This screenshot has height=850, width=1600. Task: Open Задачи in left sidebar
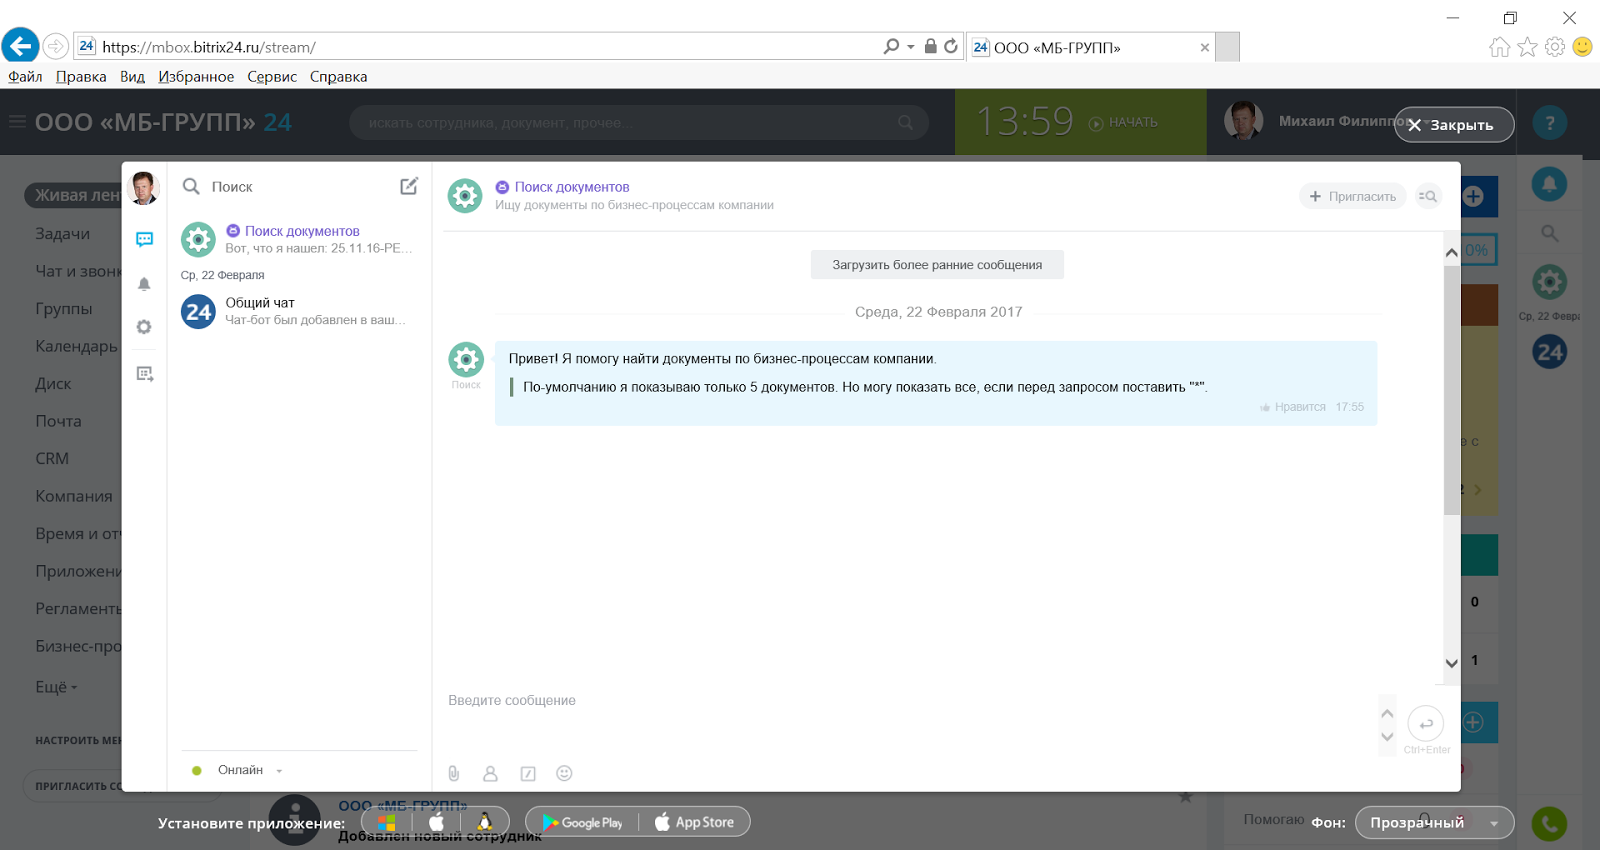(x=63, y=234)
